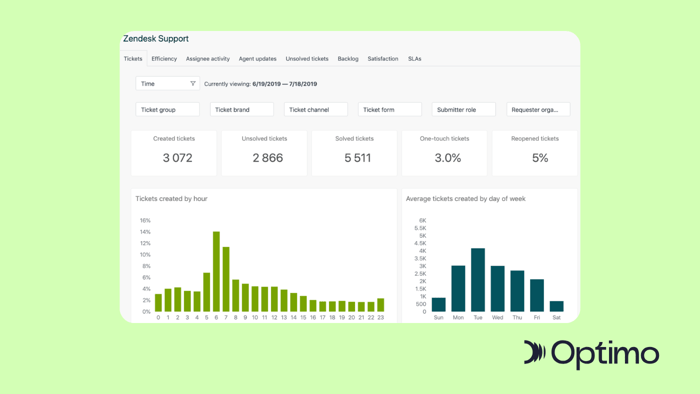
Task: Select the Tue bar in weekday chart
Action: 478,280
